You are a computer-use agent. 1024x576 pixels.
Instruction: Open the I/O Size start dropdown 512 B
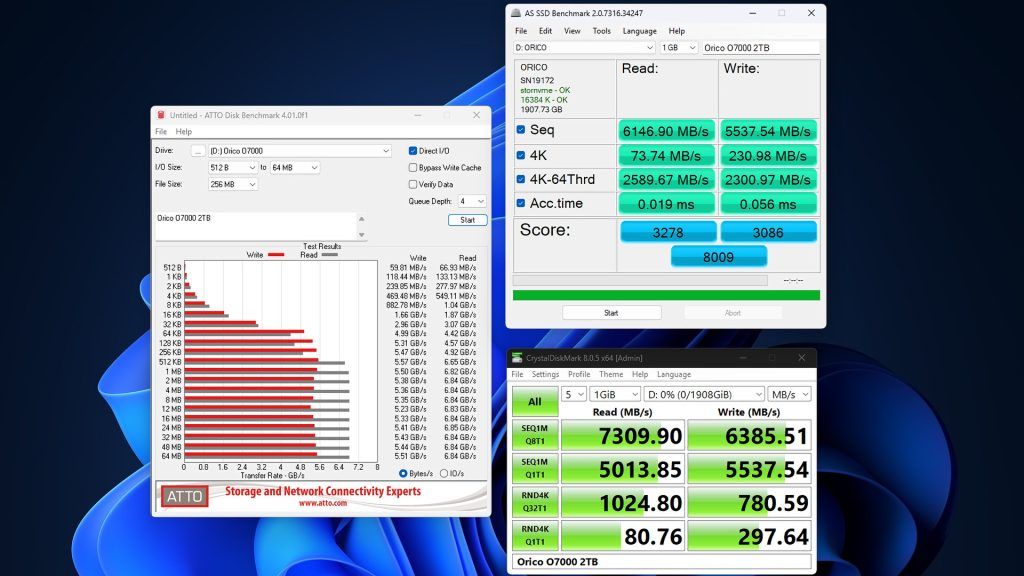click(x=233, y=168)
